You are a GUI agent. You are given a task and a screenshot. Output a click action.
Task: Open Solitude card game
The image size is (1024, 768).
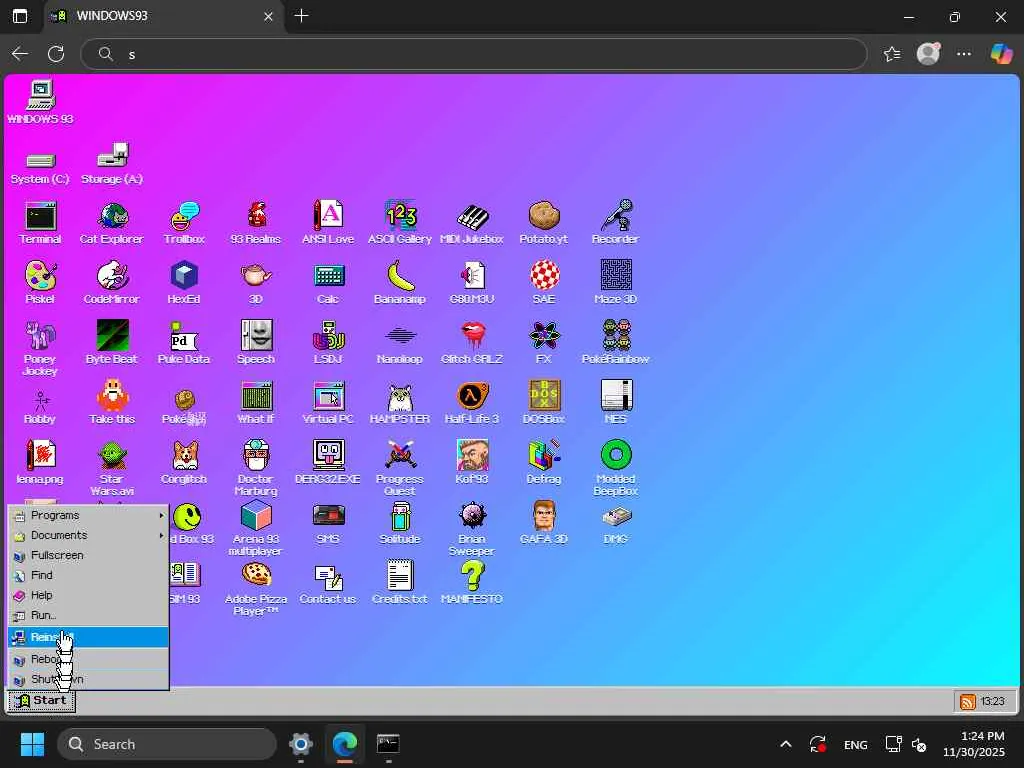coord(400,523)
